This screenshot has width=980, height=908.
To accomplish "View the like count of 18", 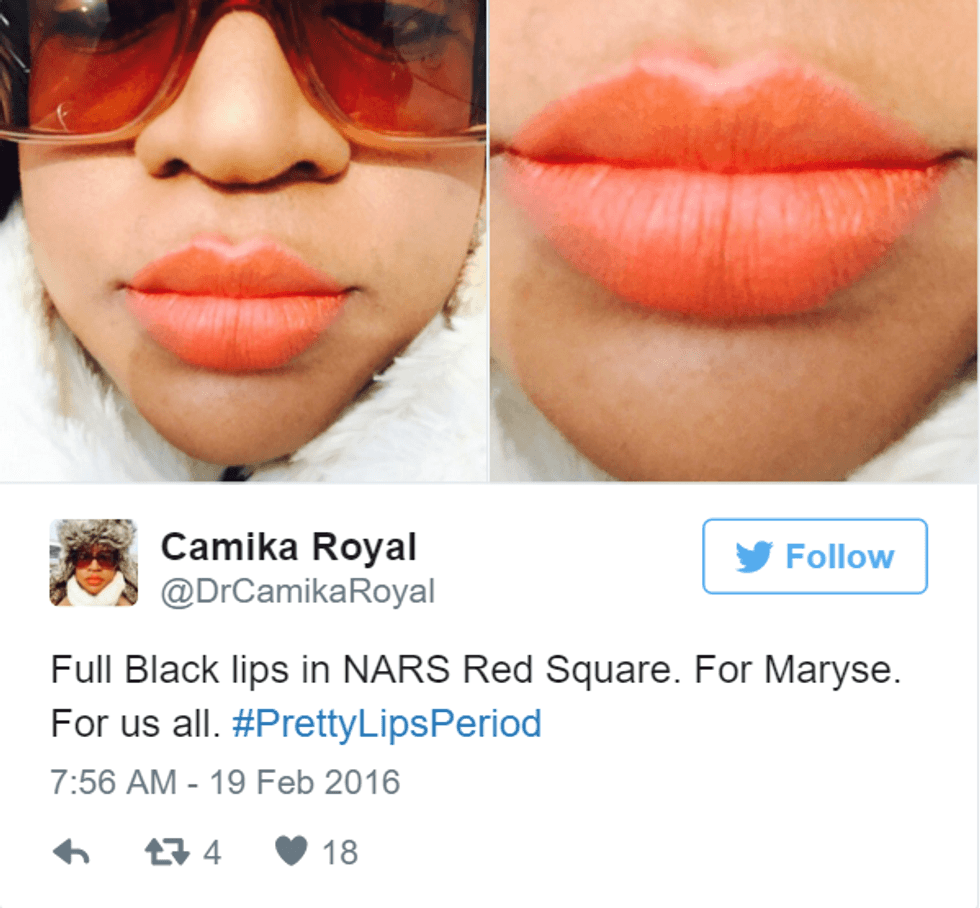I will click(340, 852).
